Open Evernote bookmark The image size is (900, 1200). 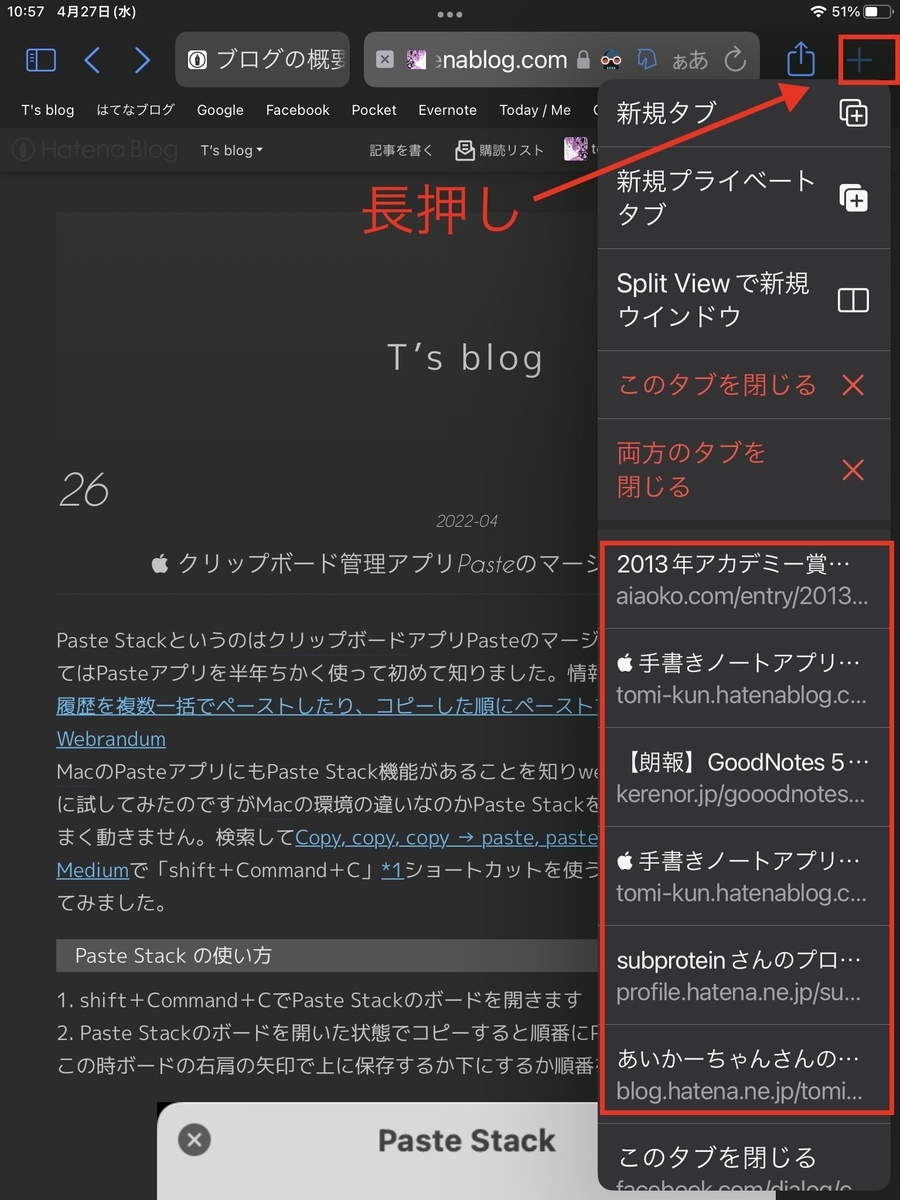pyautogui.click(x=448, y=110)
